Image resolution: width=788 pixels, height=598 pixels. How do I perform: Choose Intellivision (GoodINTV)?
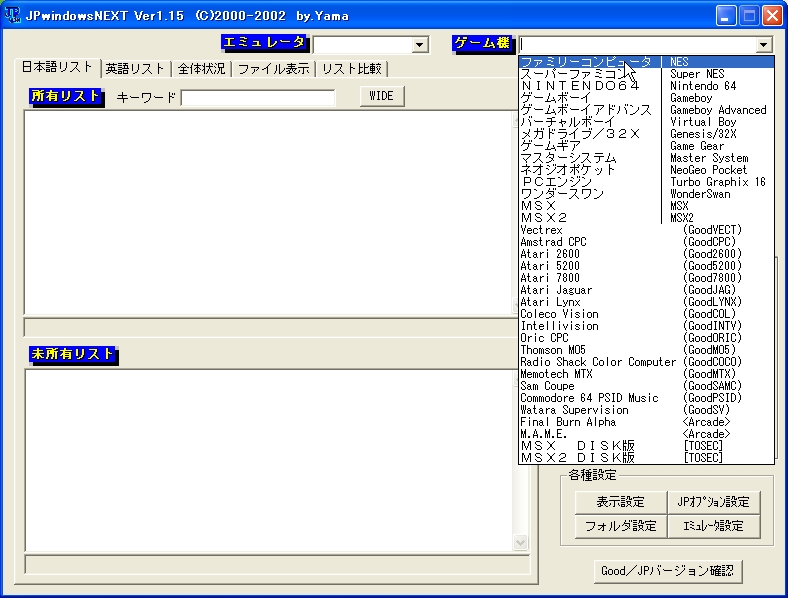tap(646, 326)
